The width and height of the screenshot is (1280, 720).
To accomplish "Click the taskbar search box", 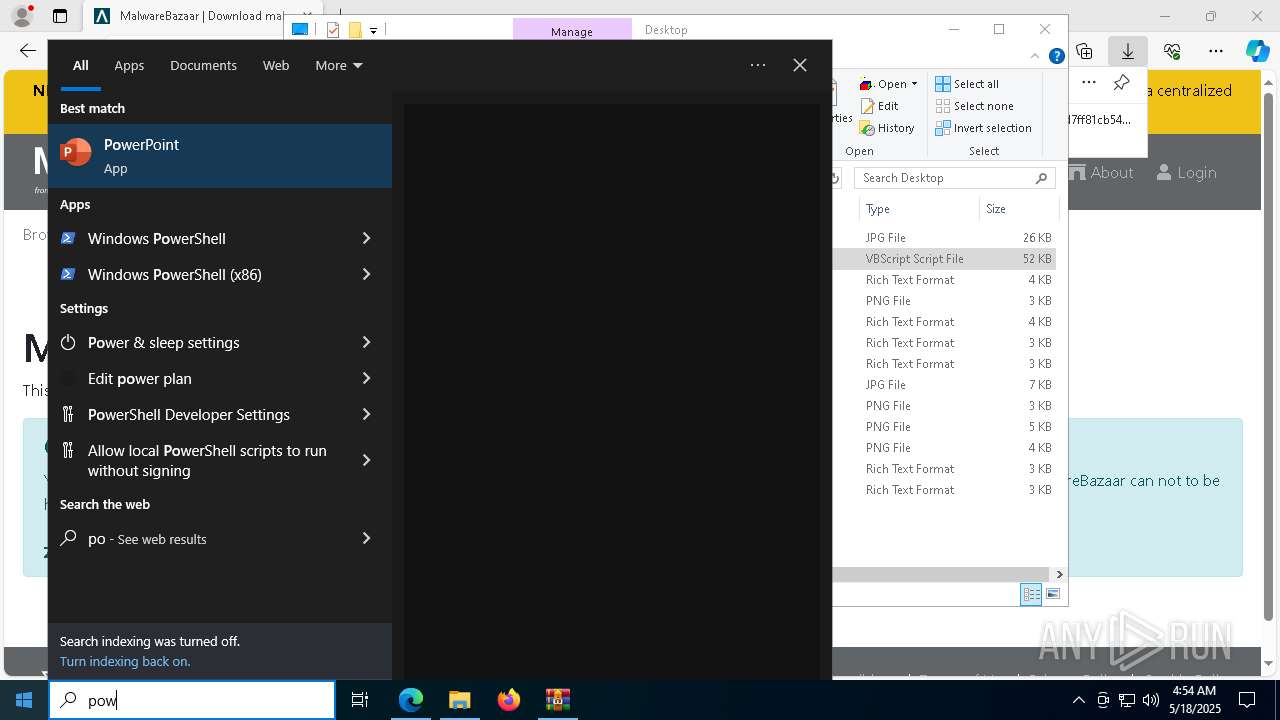I will point(192,700).
